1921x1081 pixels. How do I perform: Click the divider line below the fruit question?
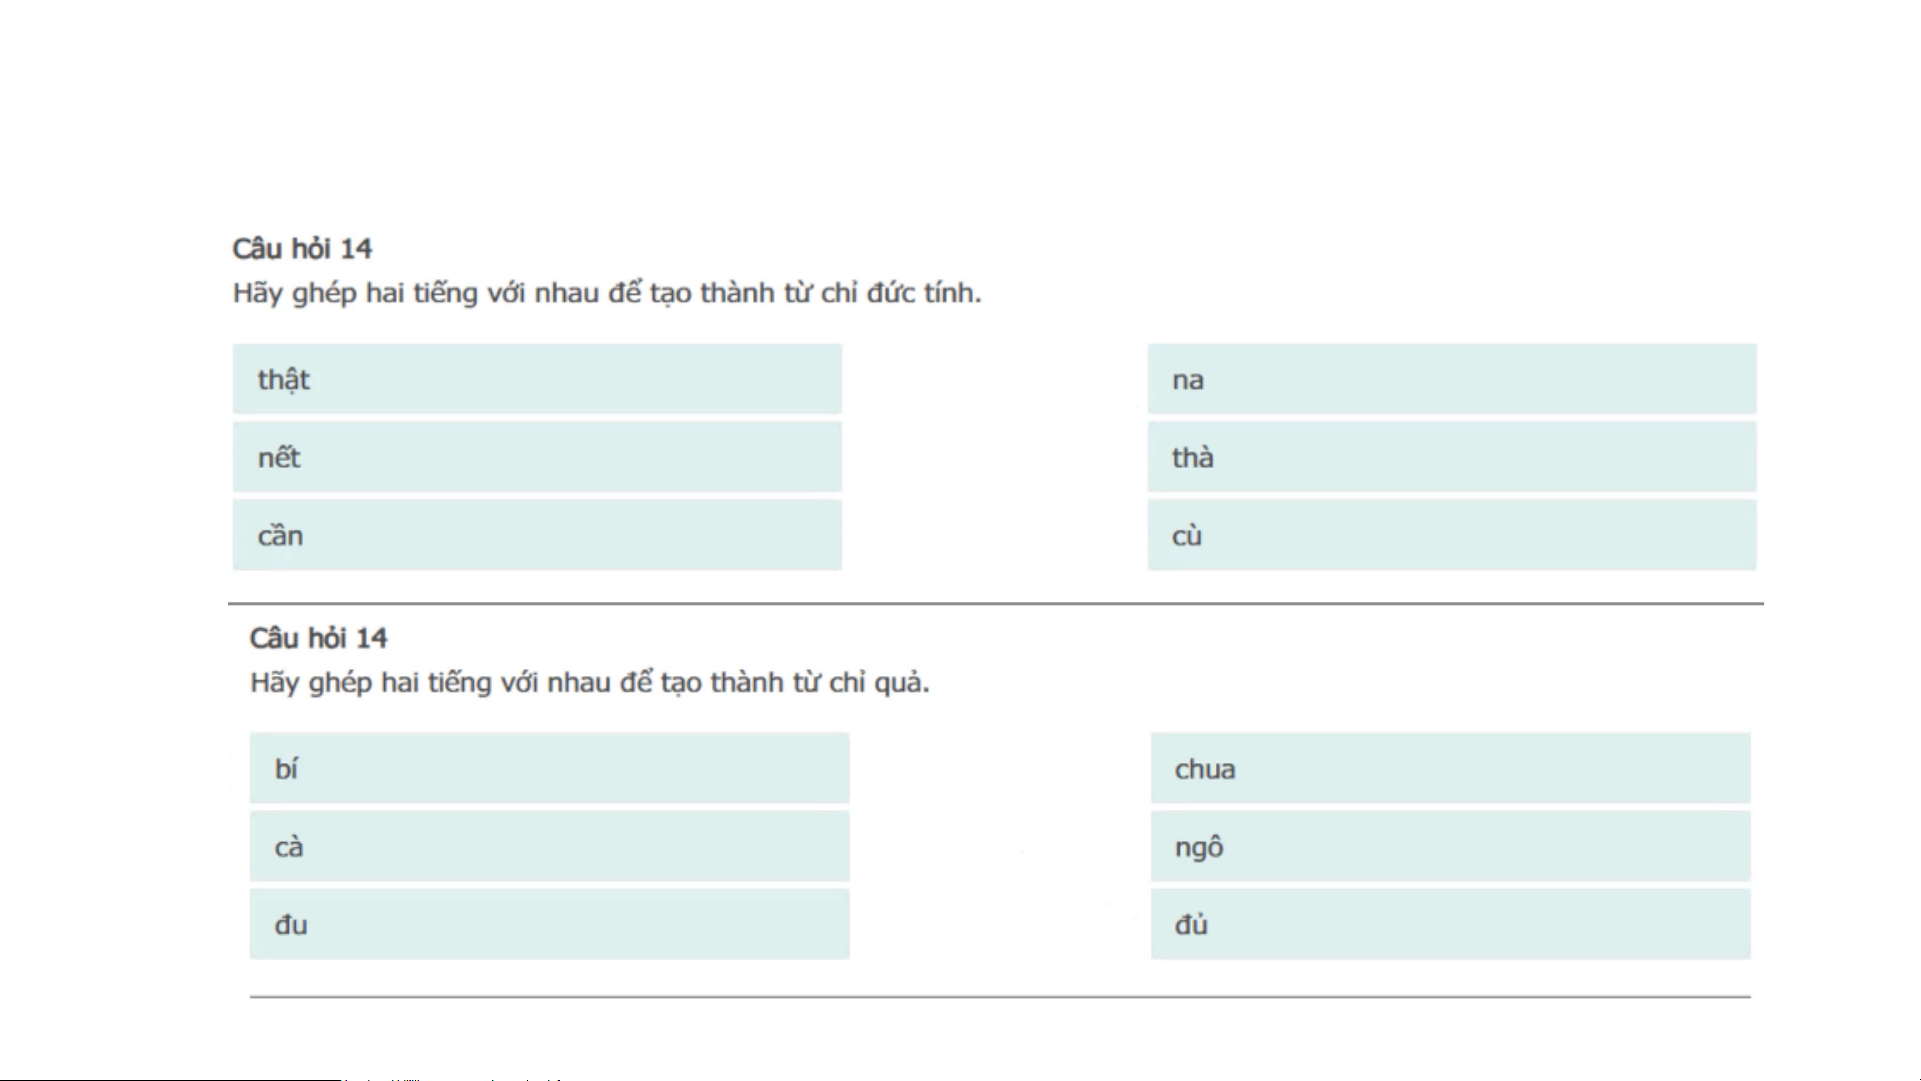[x=1000, y=996]
